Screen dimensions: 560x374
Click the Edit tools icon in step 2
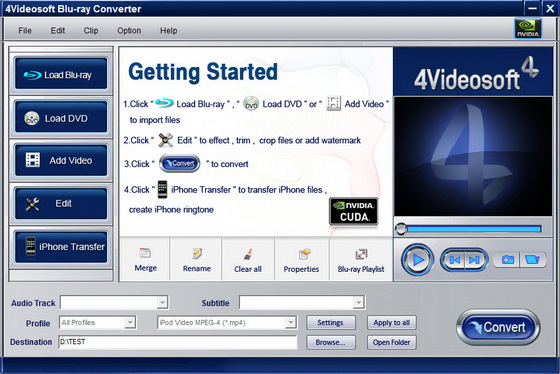tap(166, 140)
